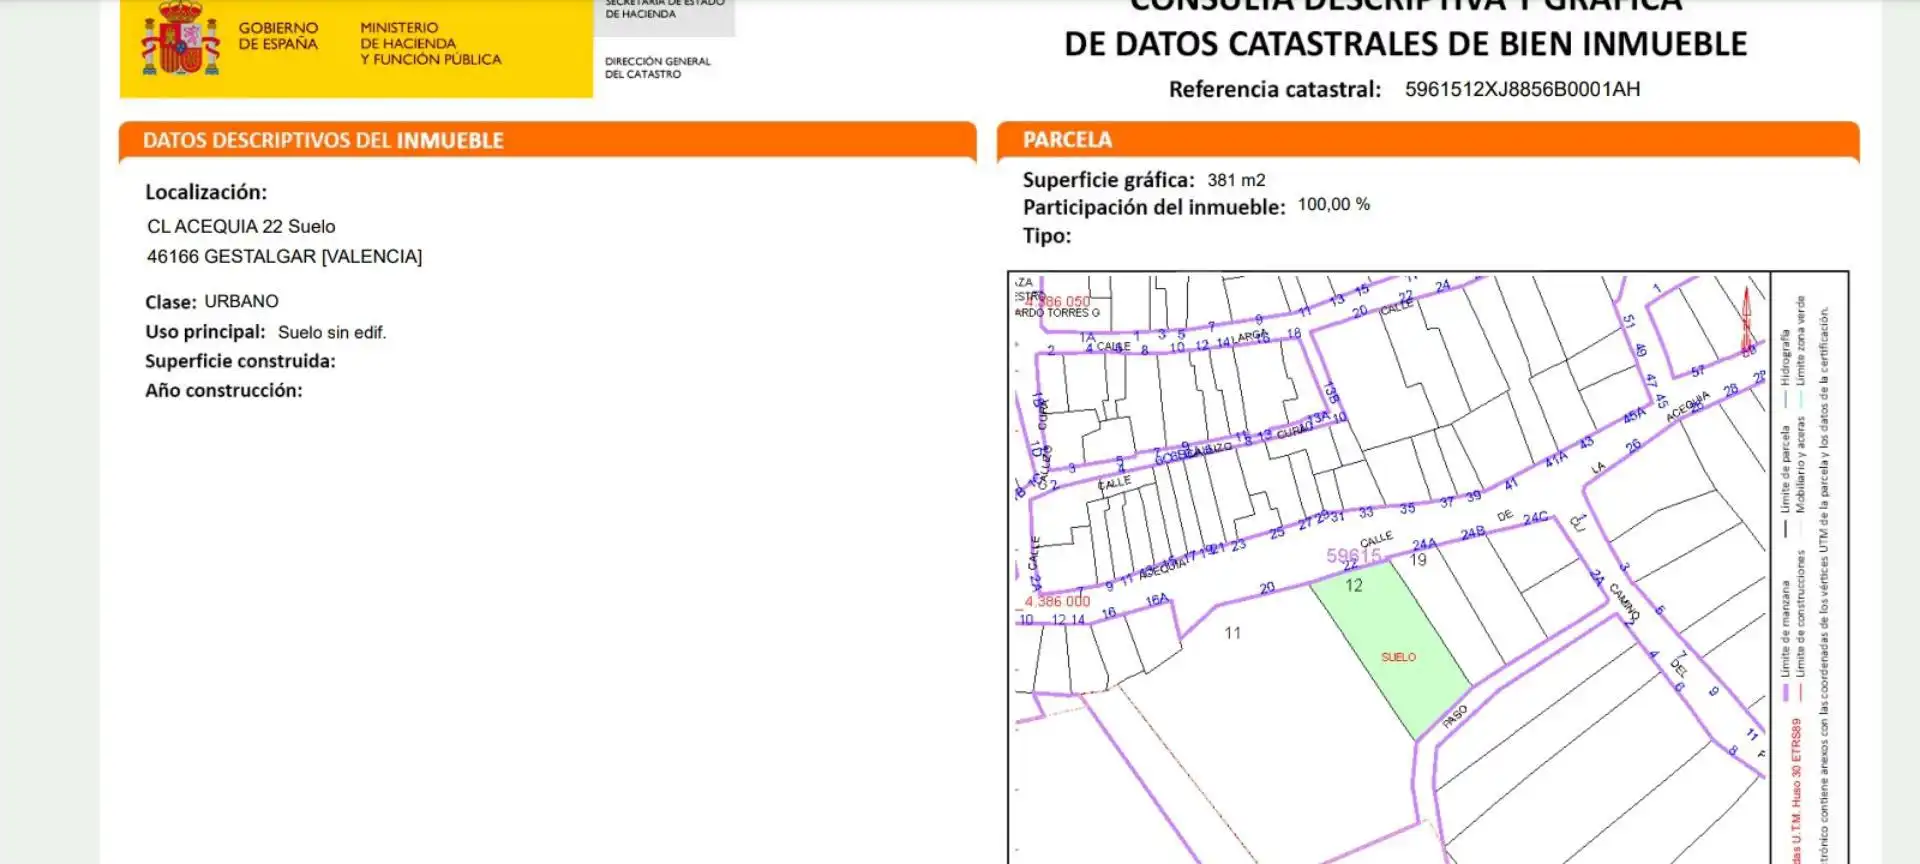The width and height of the screenshot is (1920, 864).
Task: Click the 'Uso principal:' label
Action: click(x=205, y=332)
